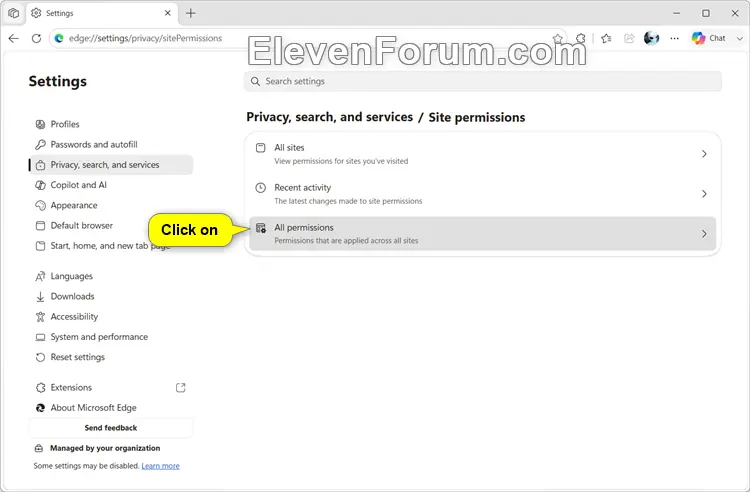Click the Send feedback button
The width and height of the screenshot is (750, 492).
point(110,428)
